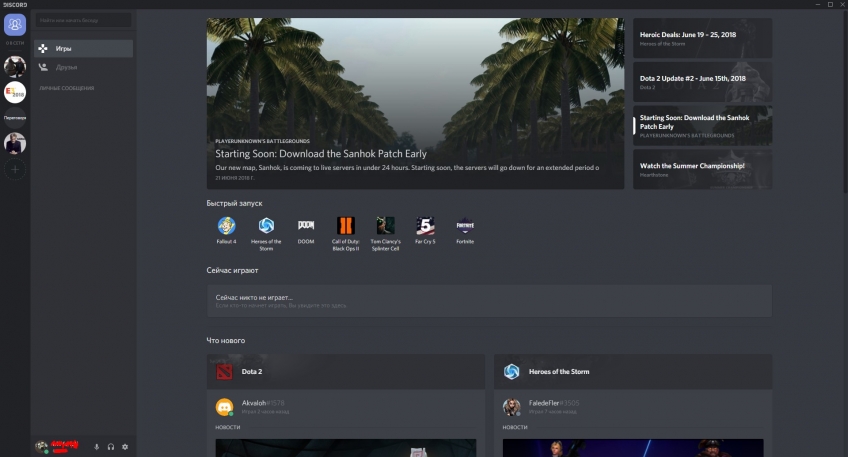The image size is (848, 457).
Task: Select the Друзья tab in sidebar
Action: [83, 67]
